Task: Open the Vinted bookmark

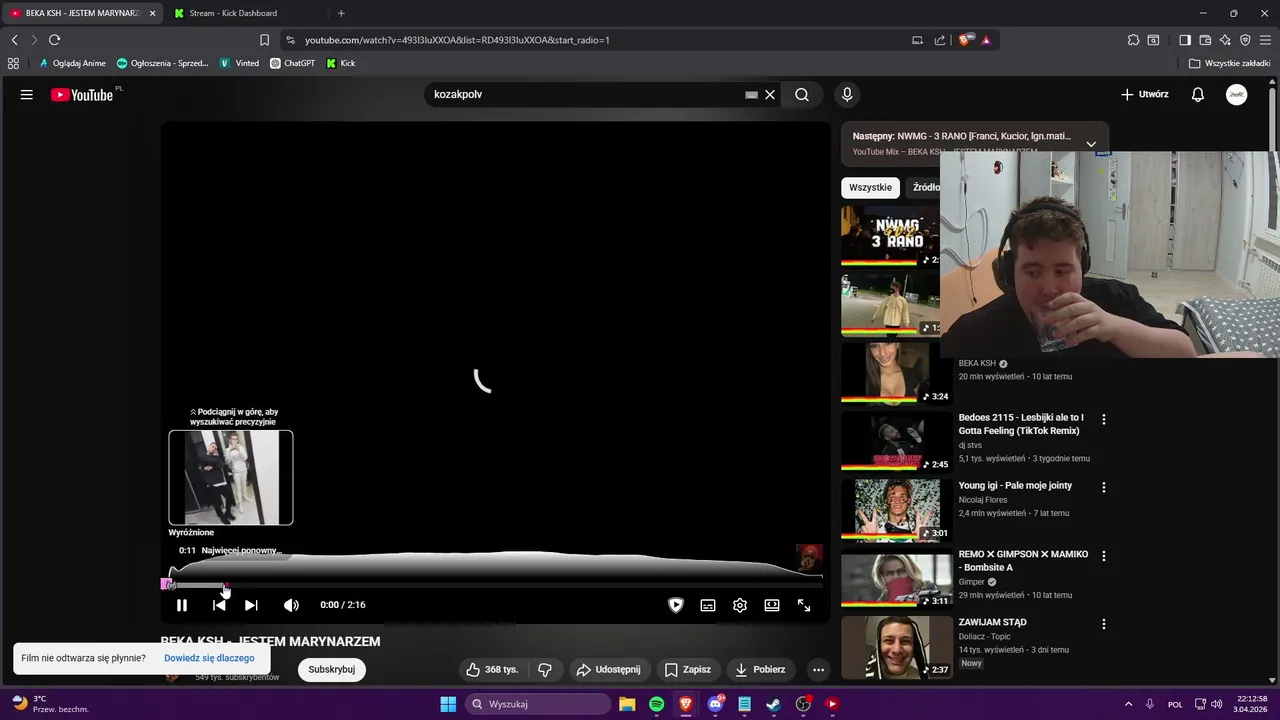Action: point(240,63)
